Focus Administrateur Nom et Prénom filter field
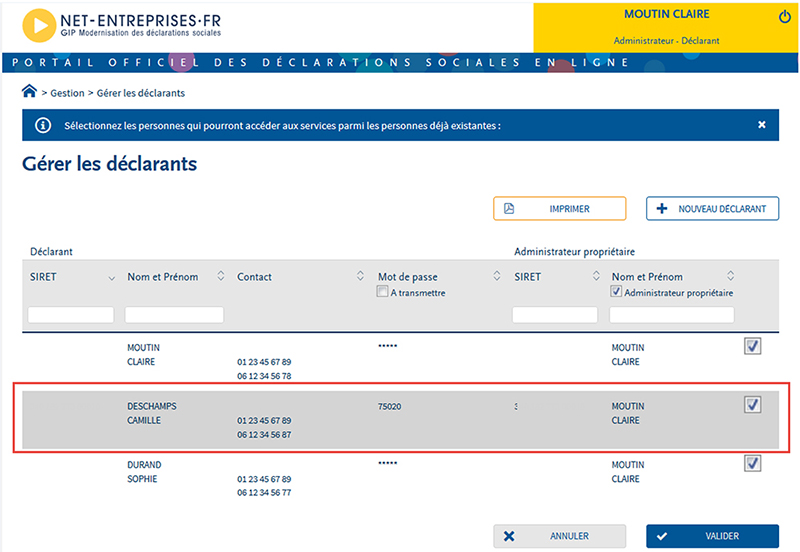Screen dimensions: 800x552 coord(671,315)
